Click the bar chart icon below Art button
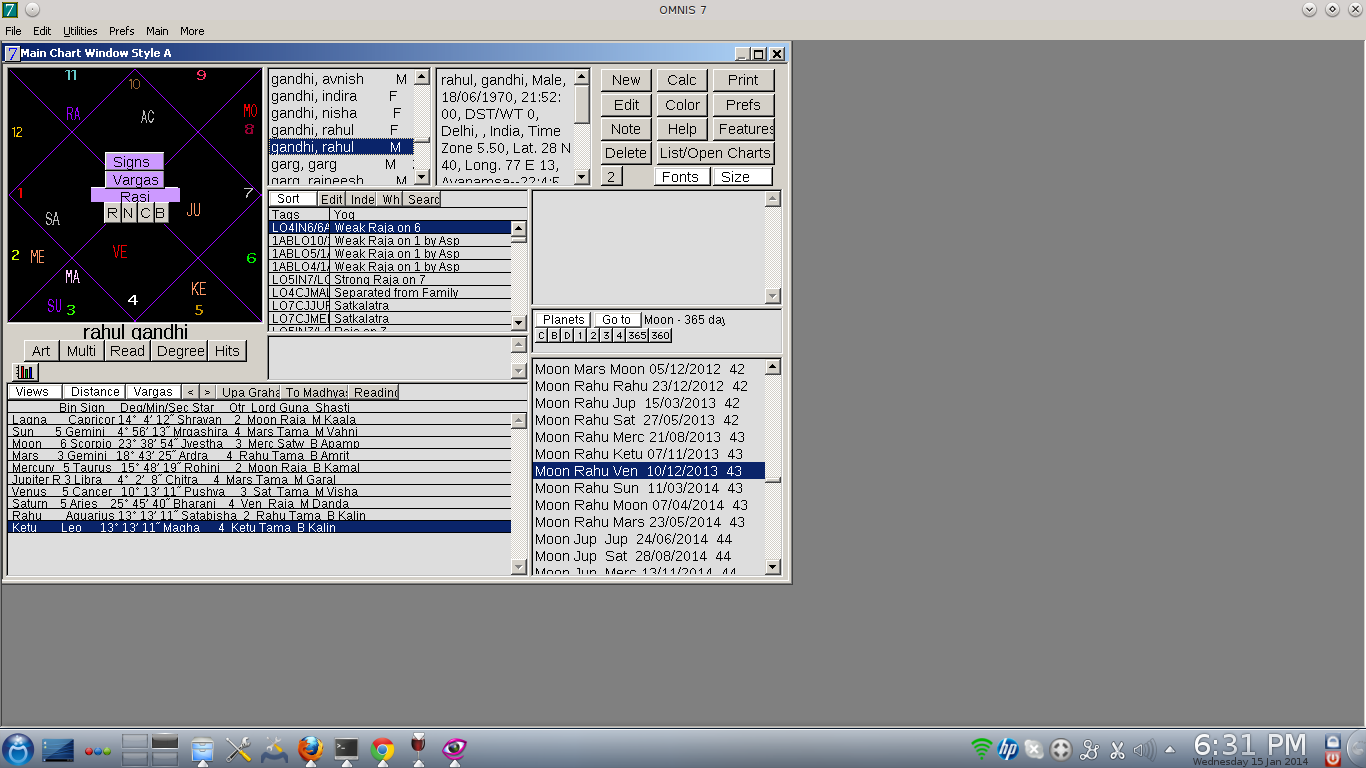The image size is (1366, 768). pos(25,372)
